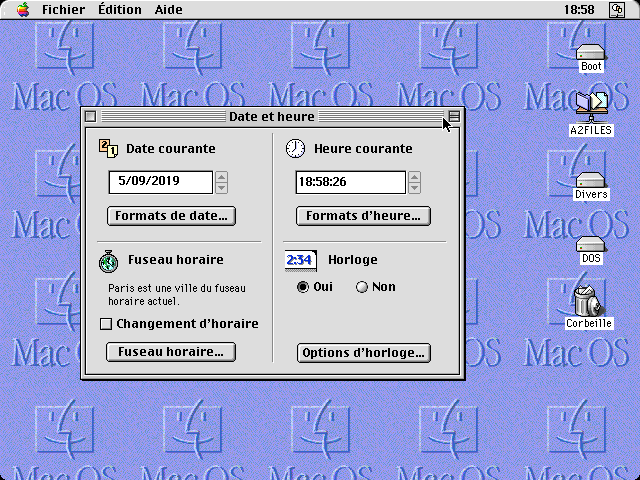The height and width of the screenshot is (480, 640).
Task: Open Formats d'heure dialog
Action: point(363,216)
